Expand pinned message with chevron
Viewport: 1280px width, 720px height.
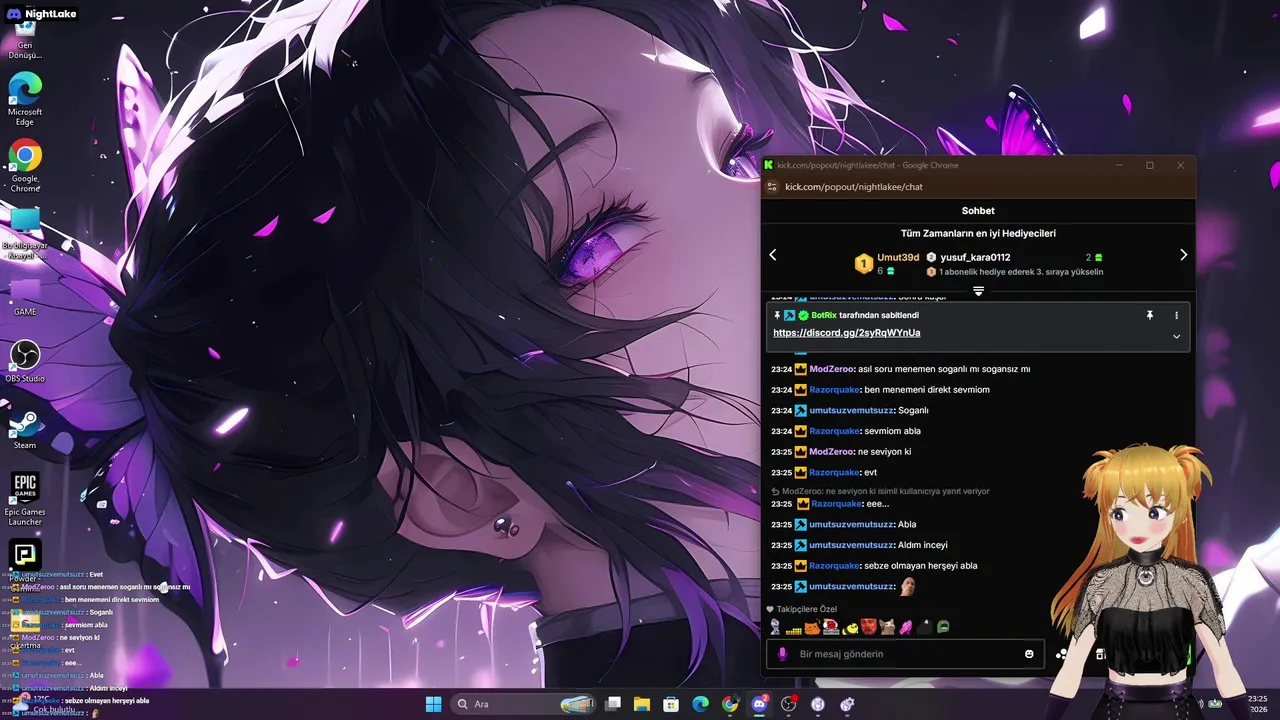(1176, 337)
